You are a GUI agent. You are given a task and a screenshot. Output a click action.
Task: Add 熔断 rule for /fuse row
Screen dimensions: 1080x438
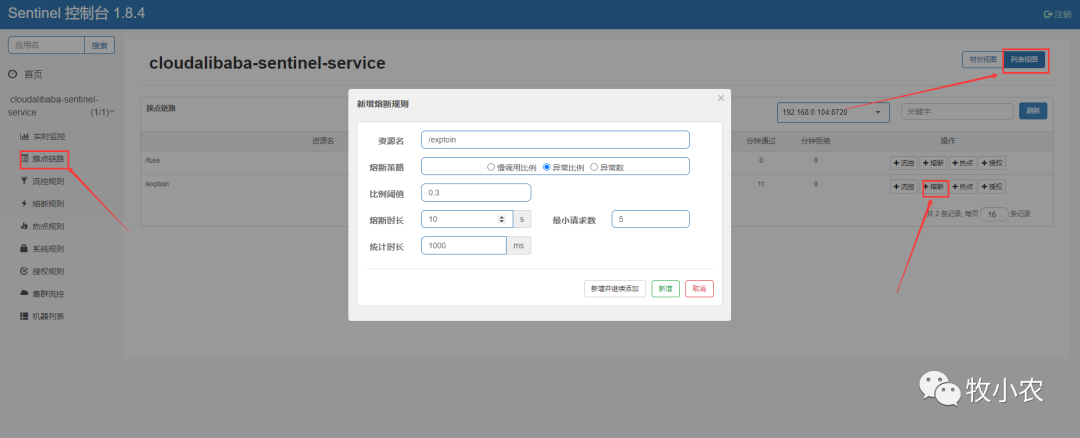point(934,163)
